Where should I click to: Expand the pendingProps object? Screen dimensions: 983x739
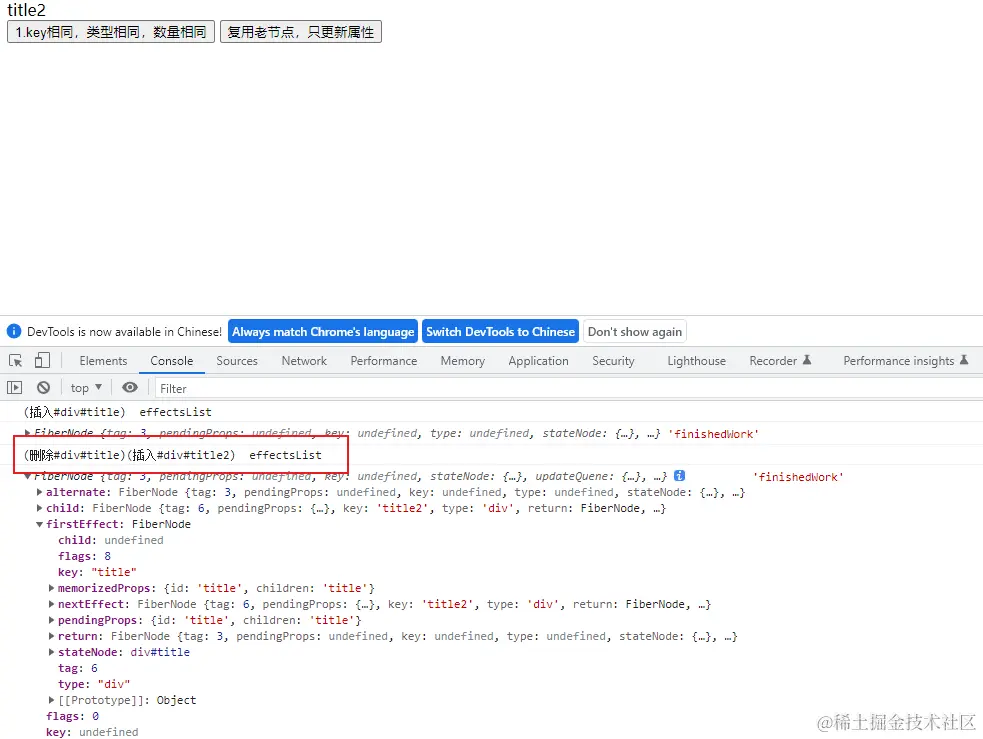tap(51, 620)
